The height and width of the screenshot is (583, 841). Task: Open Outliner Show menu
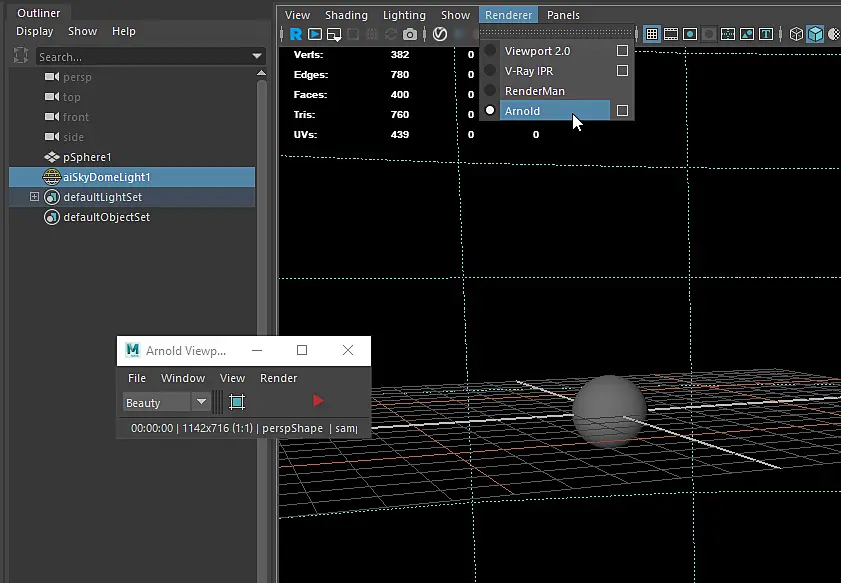point(82,31)
